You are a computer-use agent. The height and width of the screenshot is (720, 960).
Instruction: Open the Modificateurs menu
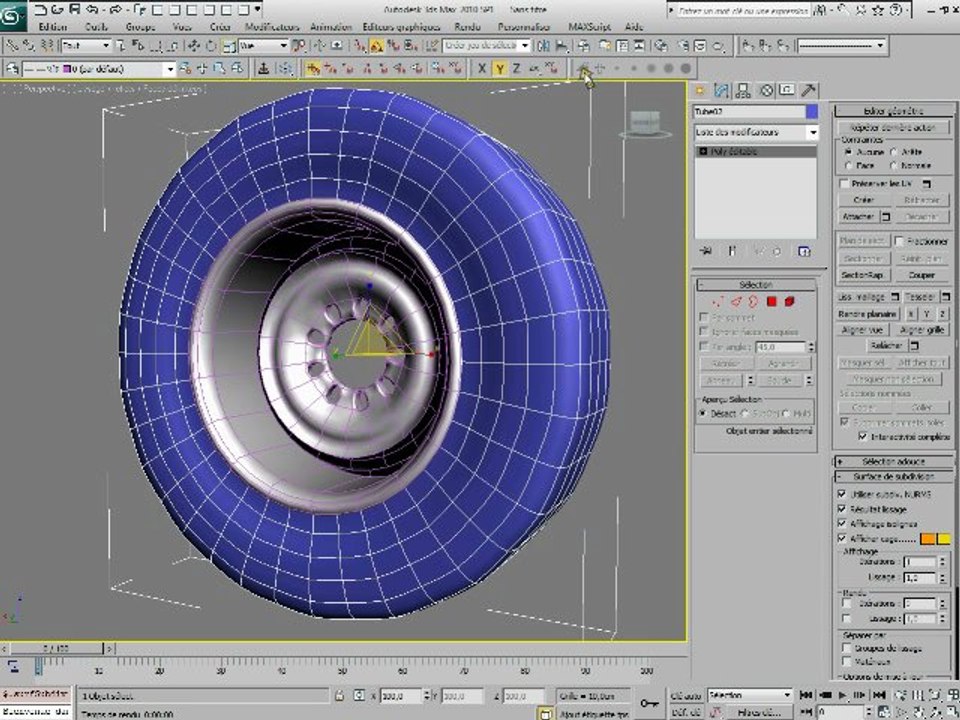click(x=272, y=27)
